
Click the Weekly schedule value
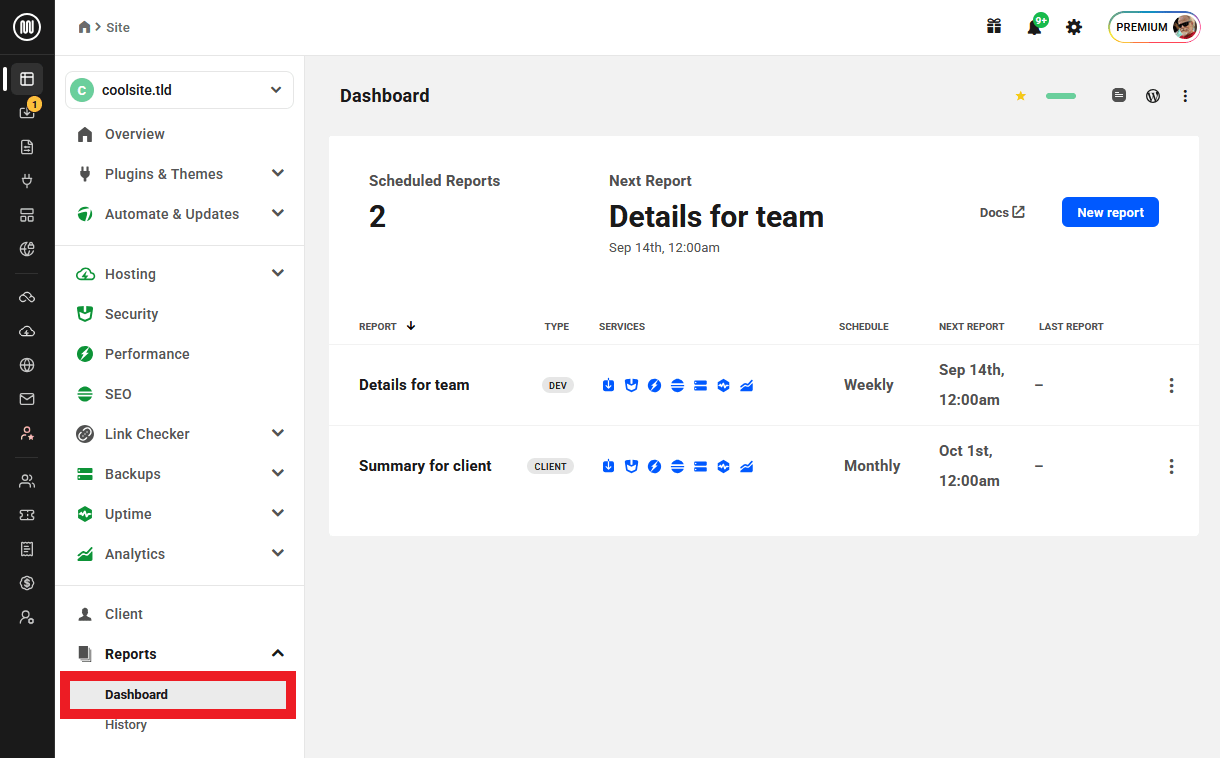coord(868,385)
